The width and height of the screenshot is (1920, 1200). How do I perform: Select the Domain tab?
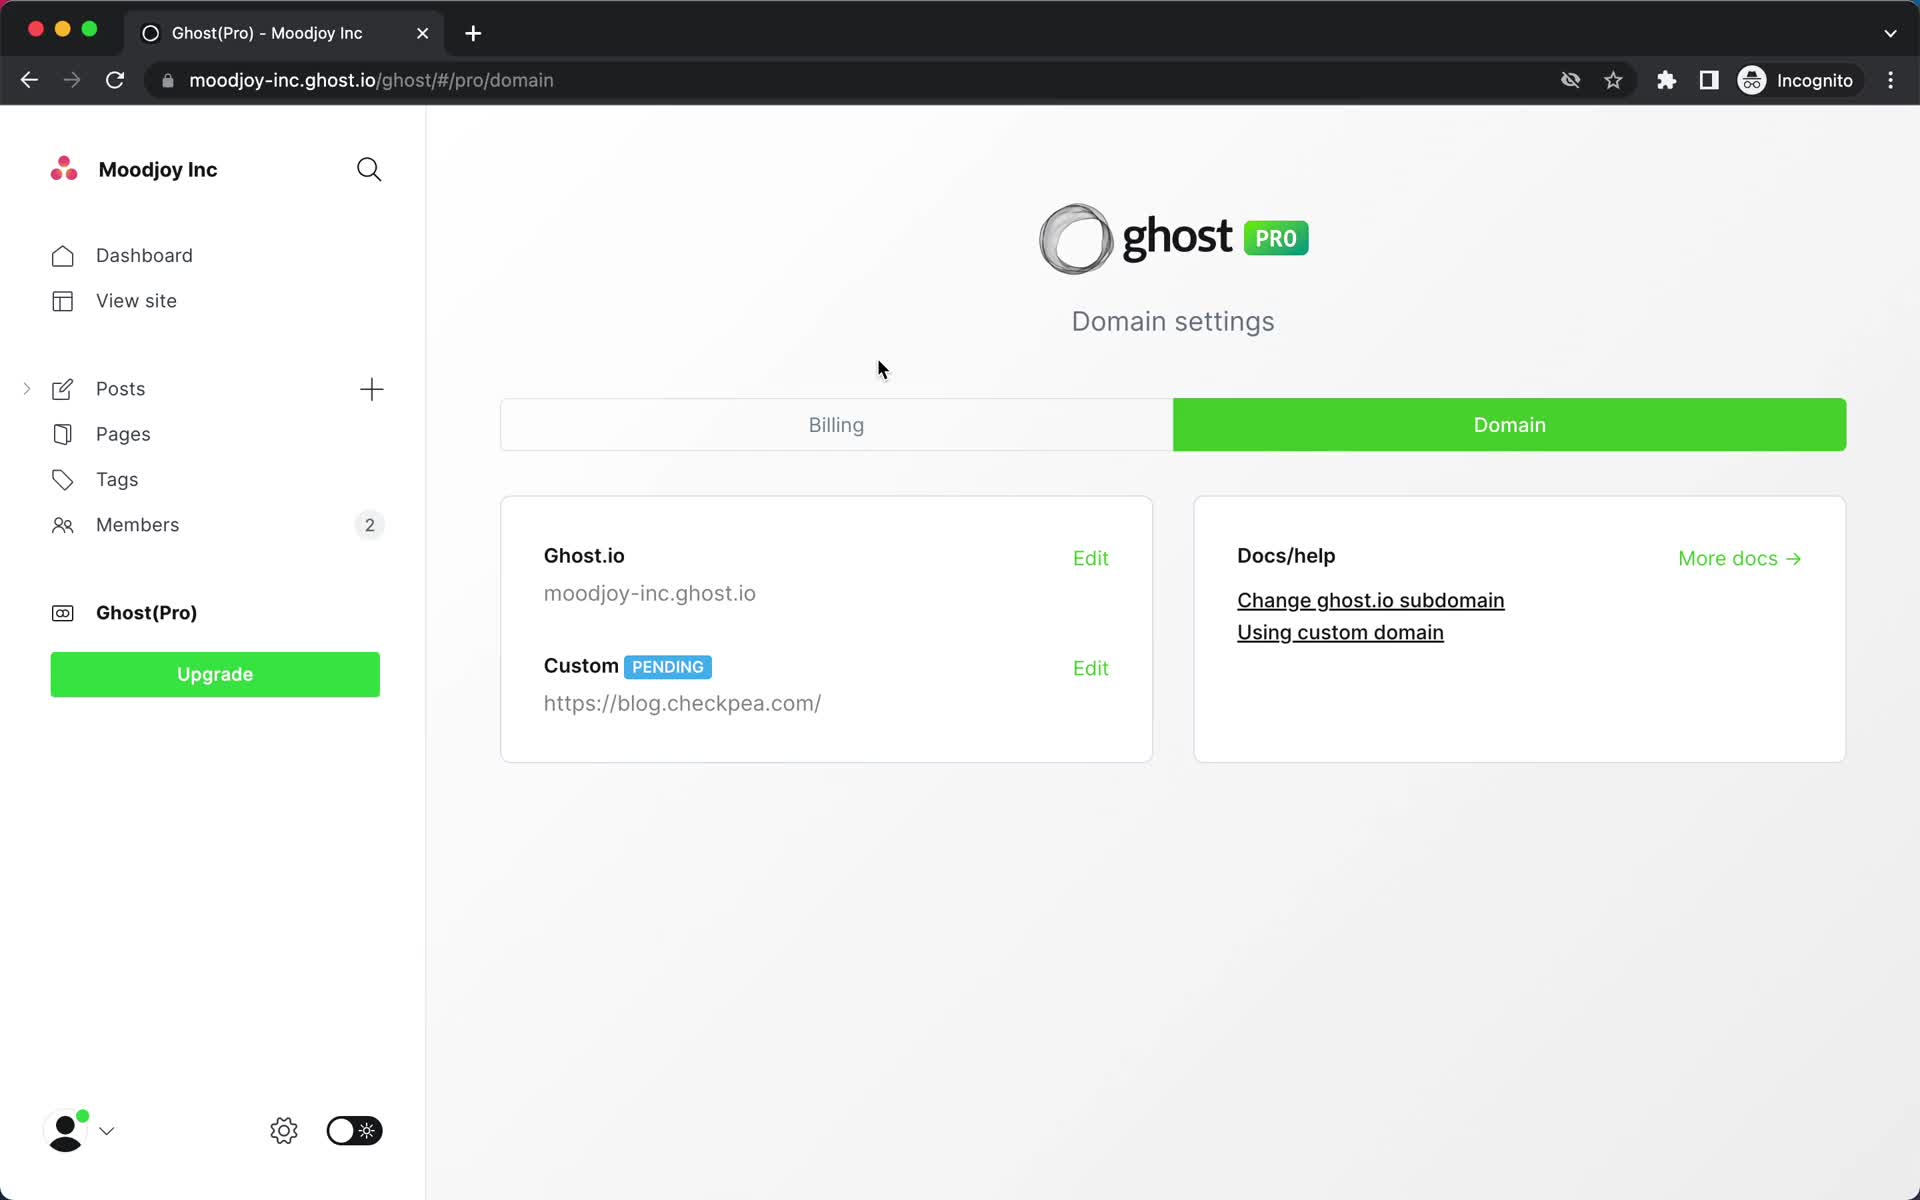point(1509,425)
